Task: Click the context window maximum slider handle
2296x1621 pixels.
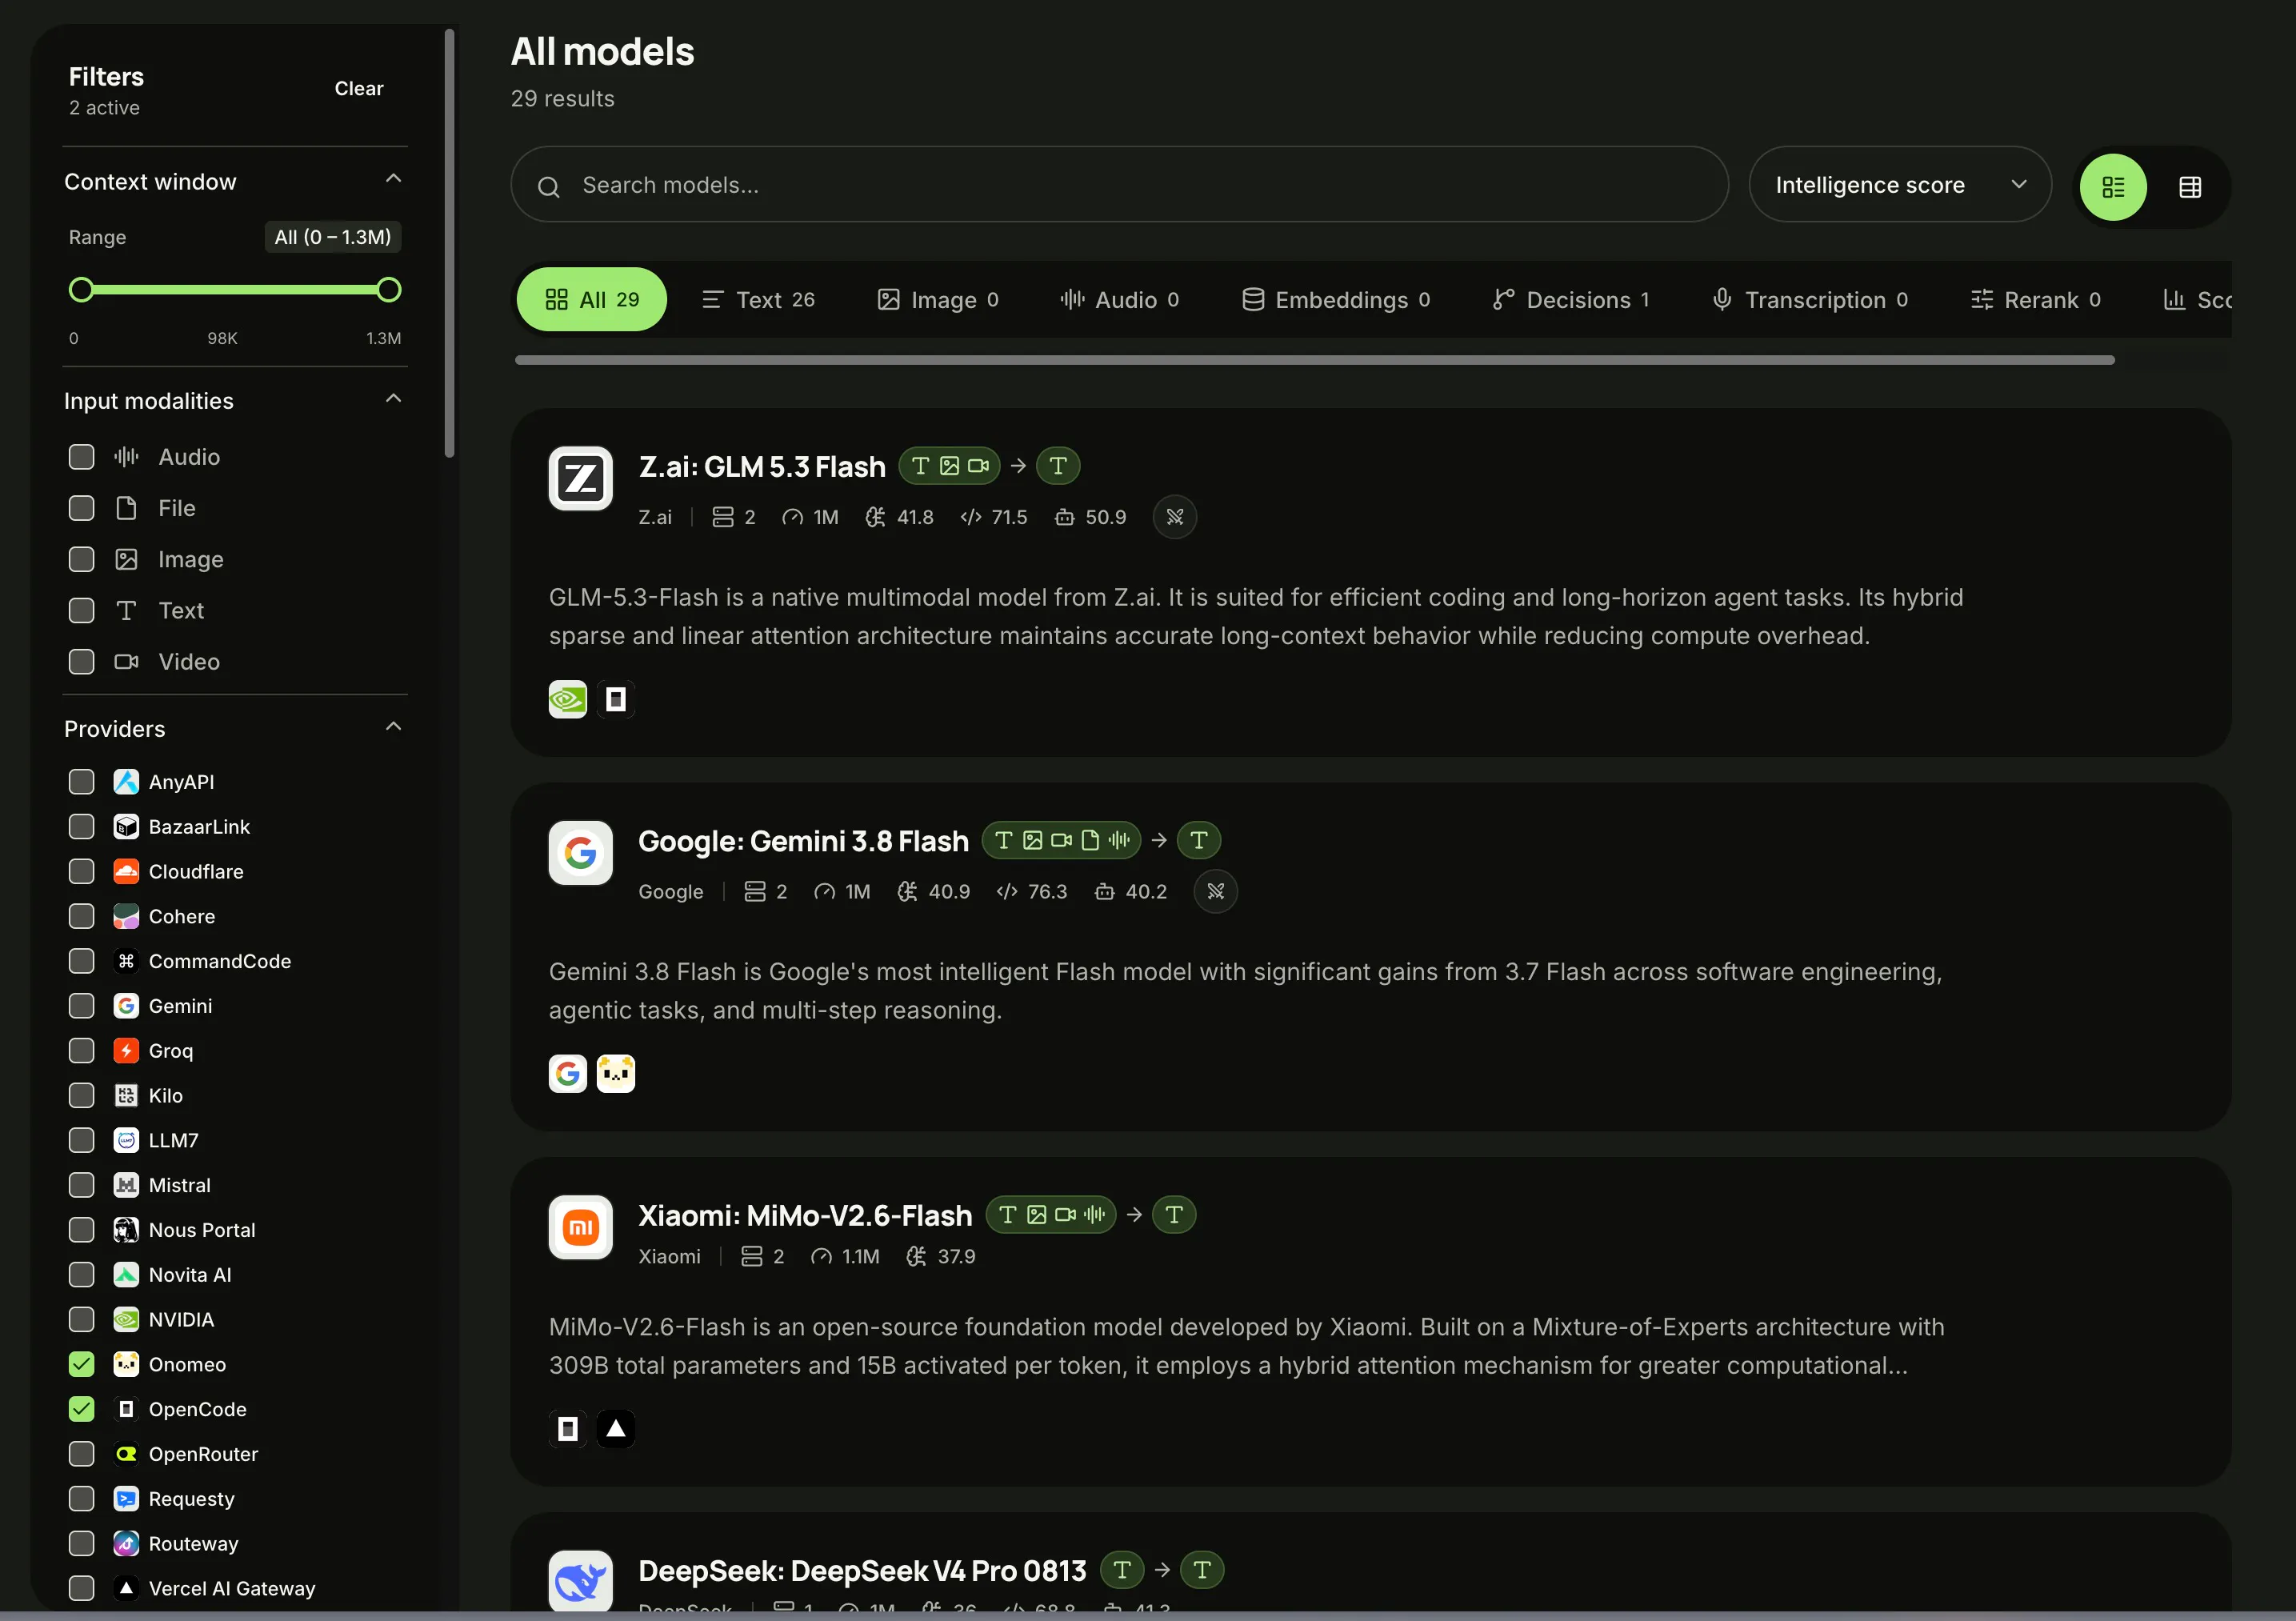Action: point(389,290)
